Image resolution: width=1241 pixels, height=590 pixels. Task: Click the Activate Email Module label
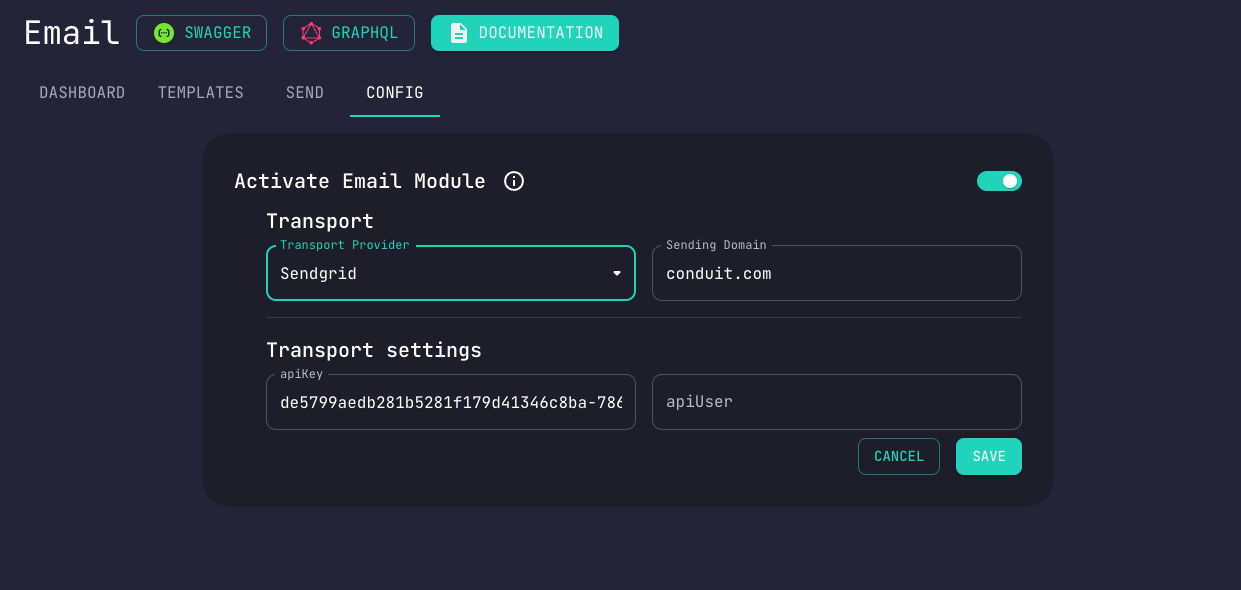point(360,181)
